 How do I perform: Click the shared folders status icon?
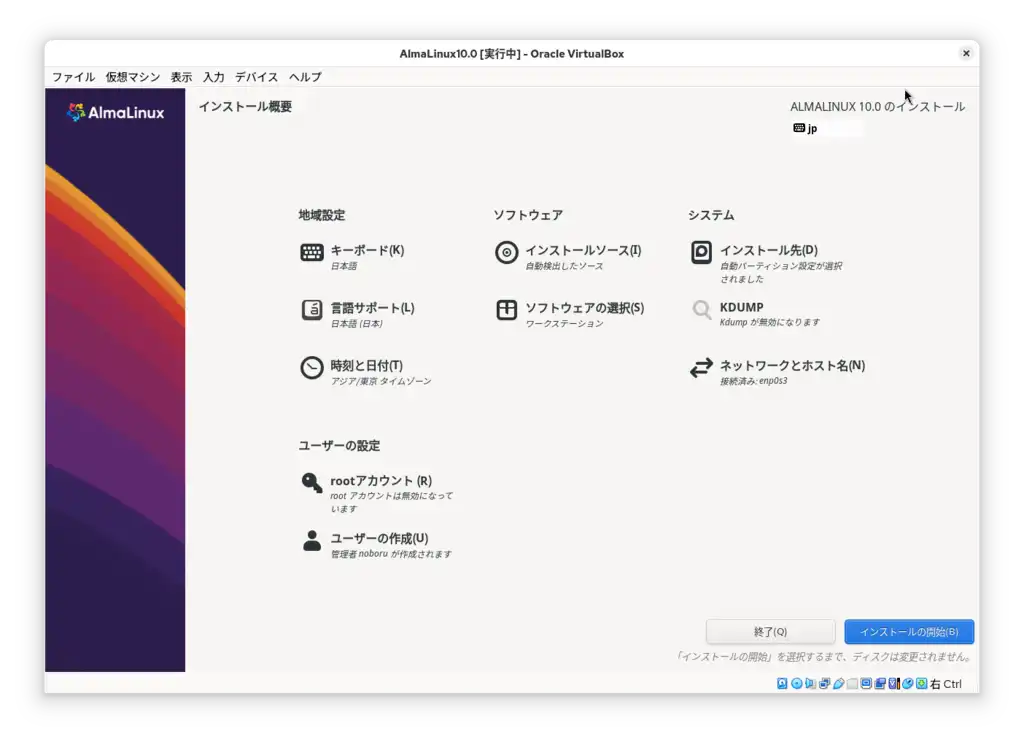coord(879,684)
